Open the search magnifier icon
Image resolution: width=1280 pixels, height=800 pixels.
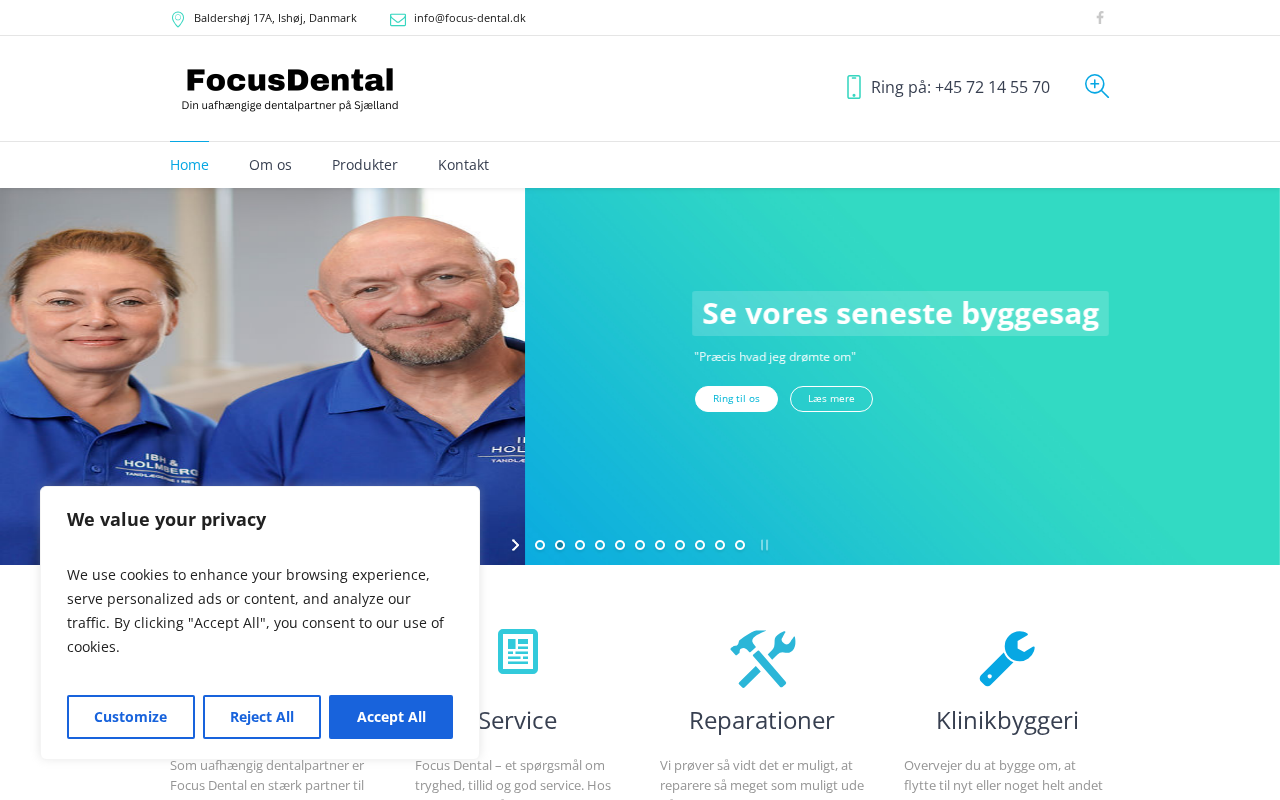point(1097,86)
